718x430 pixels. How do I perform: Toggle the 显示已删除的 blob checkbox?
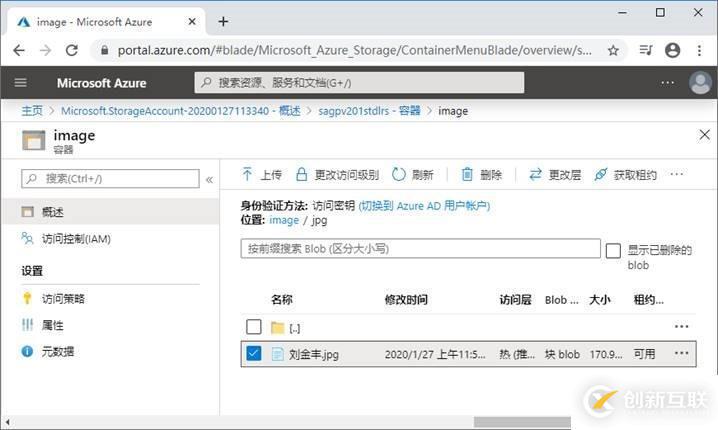(613, 250)
